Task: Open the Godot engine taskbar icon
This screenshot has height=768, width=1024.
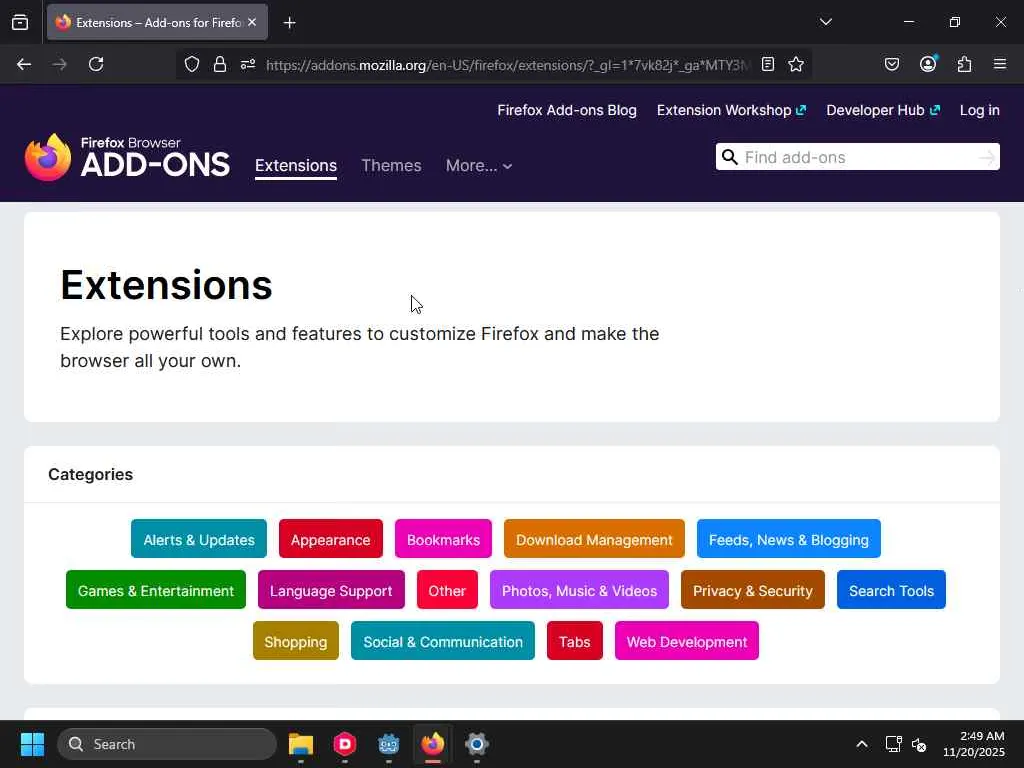Action: coord(389,744)
